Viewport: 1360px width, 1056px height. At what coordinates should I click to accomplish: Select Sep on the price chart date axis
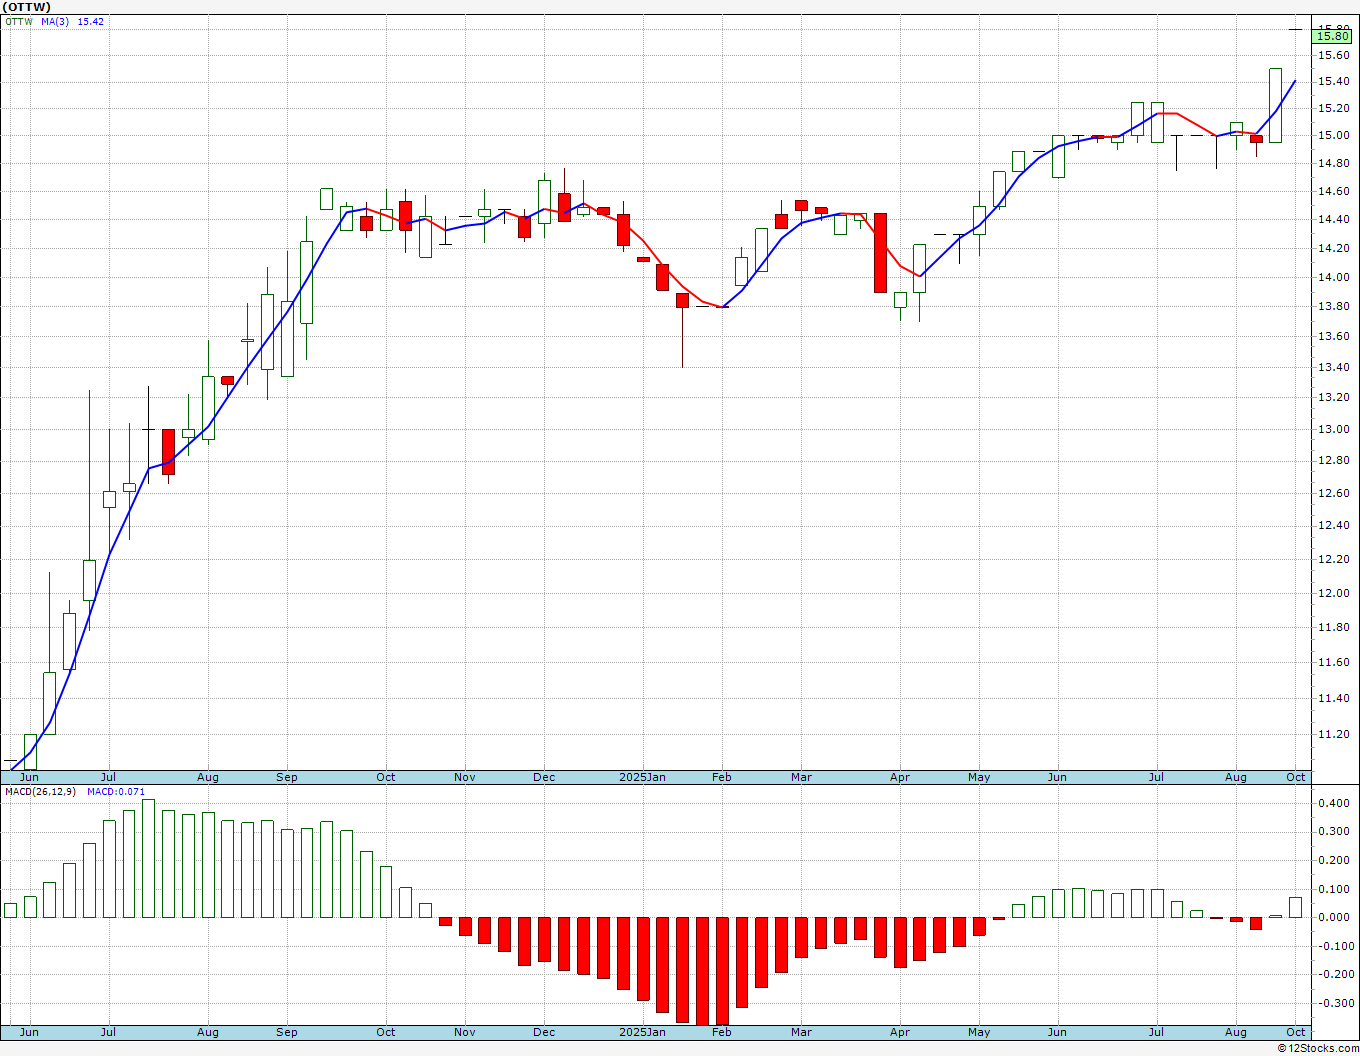click(x=286, y=777)
